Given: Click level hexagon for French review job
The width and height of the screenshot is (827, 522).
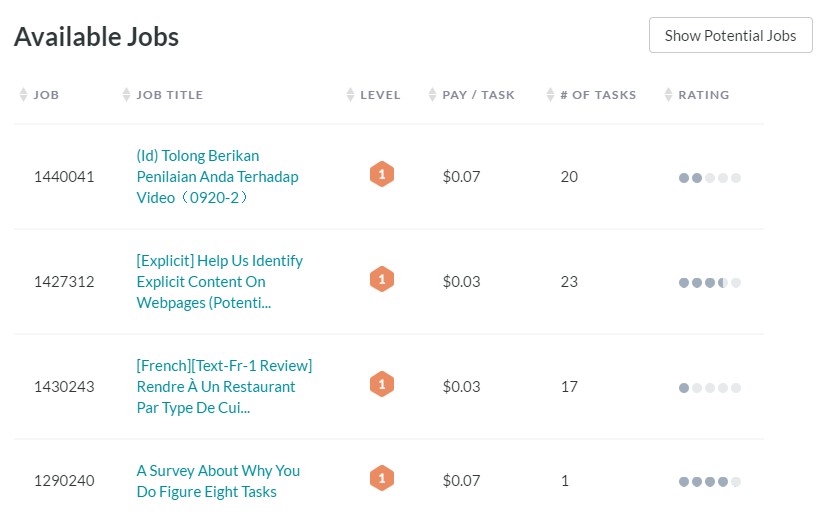Looking at the screenshot, I should (x=382, y=384).
